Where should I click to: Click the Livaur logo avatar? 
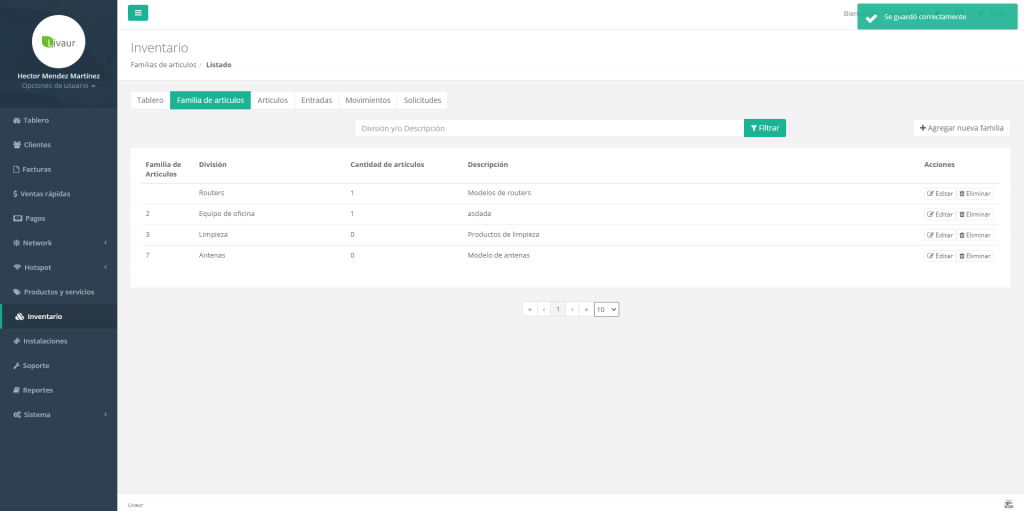tap(59, 42)
